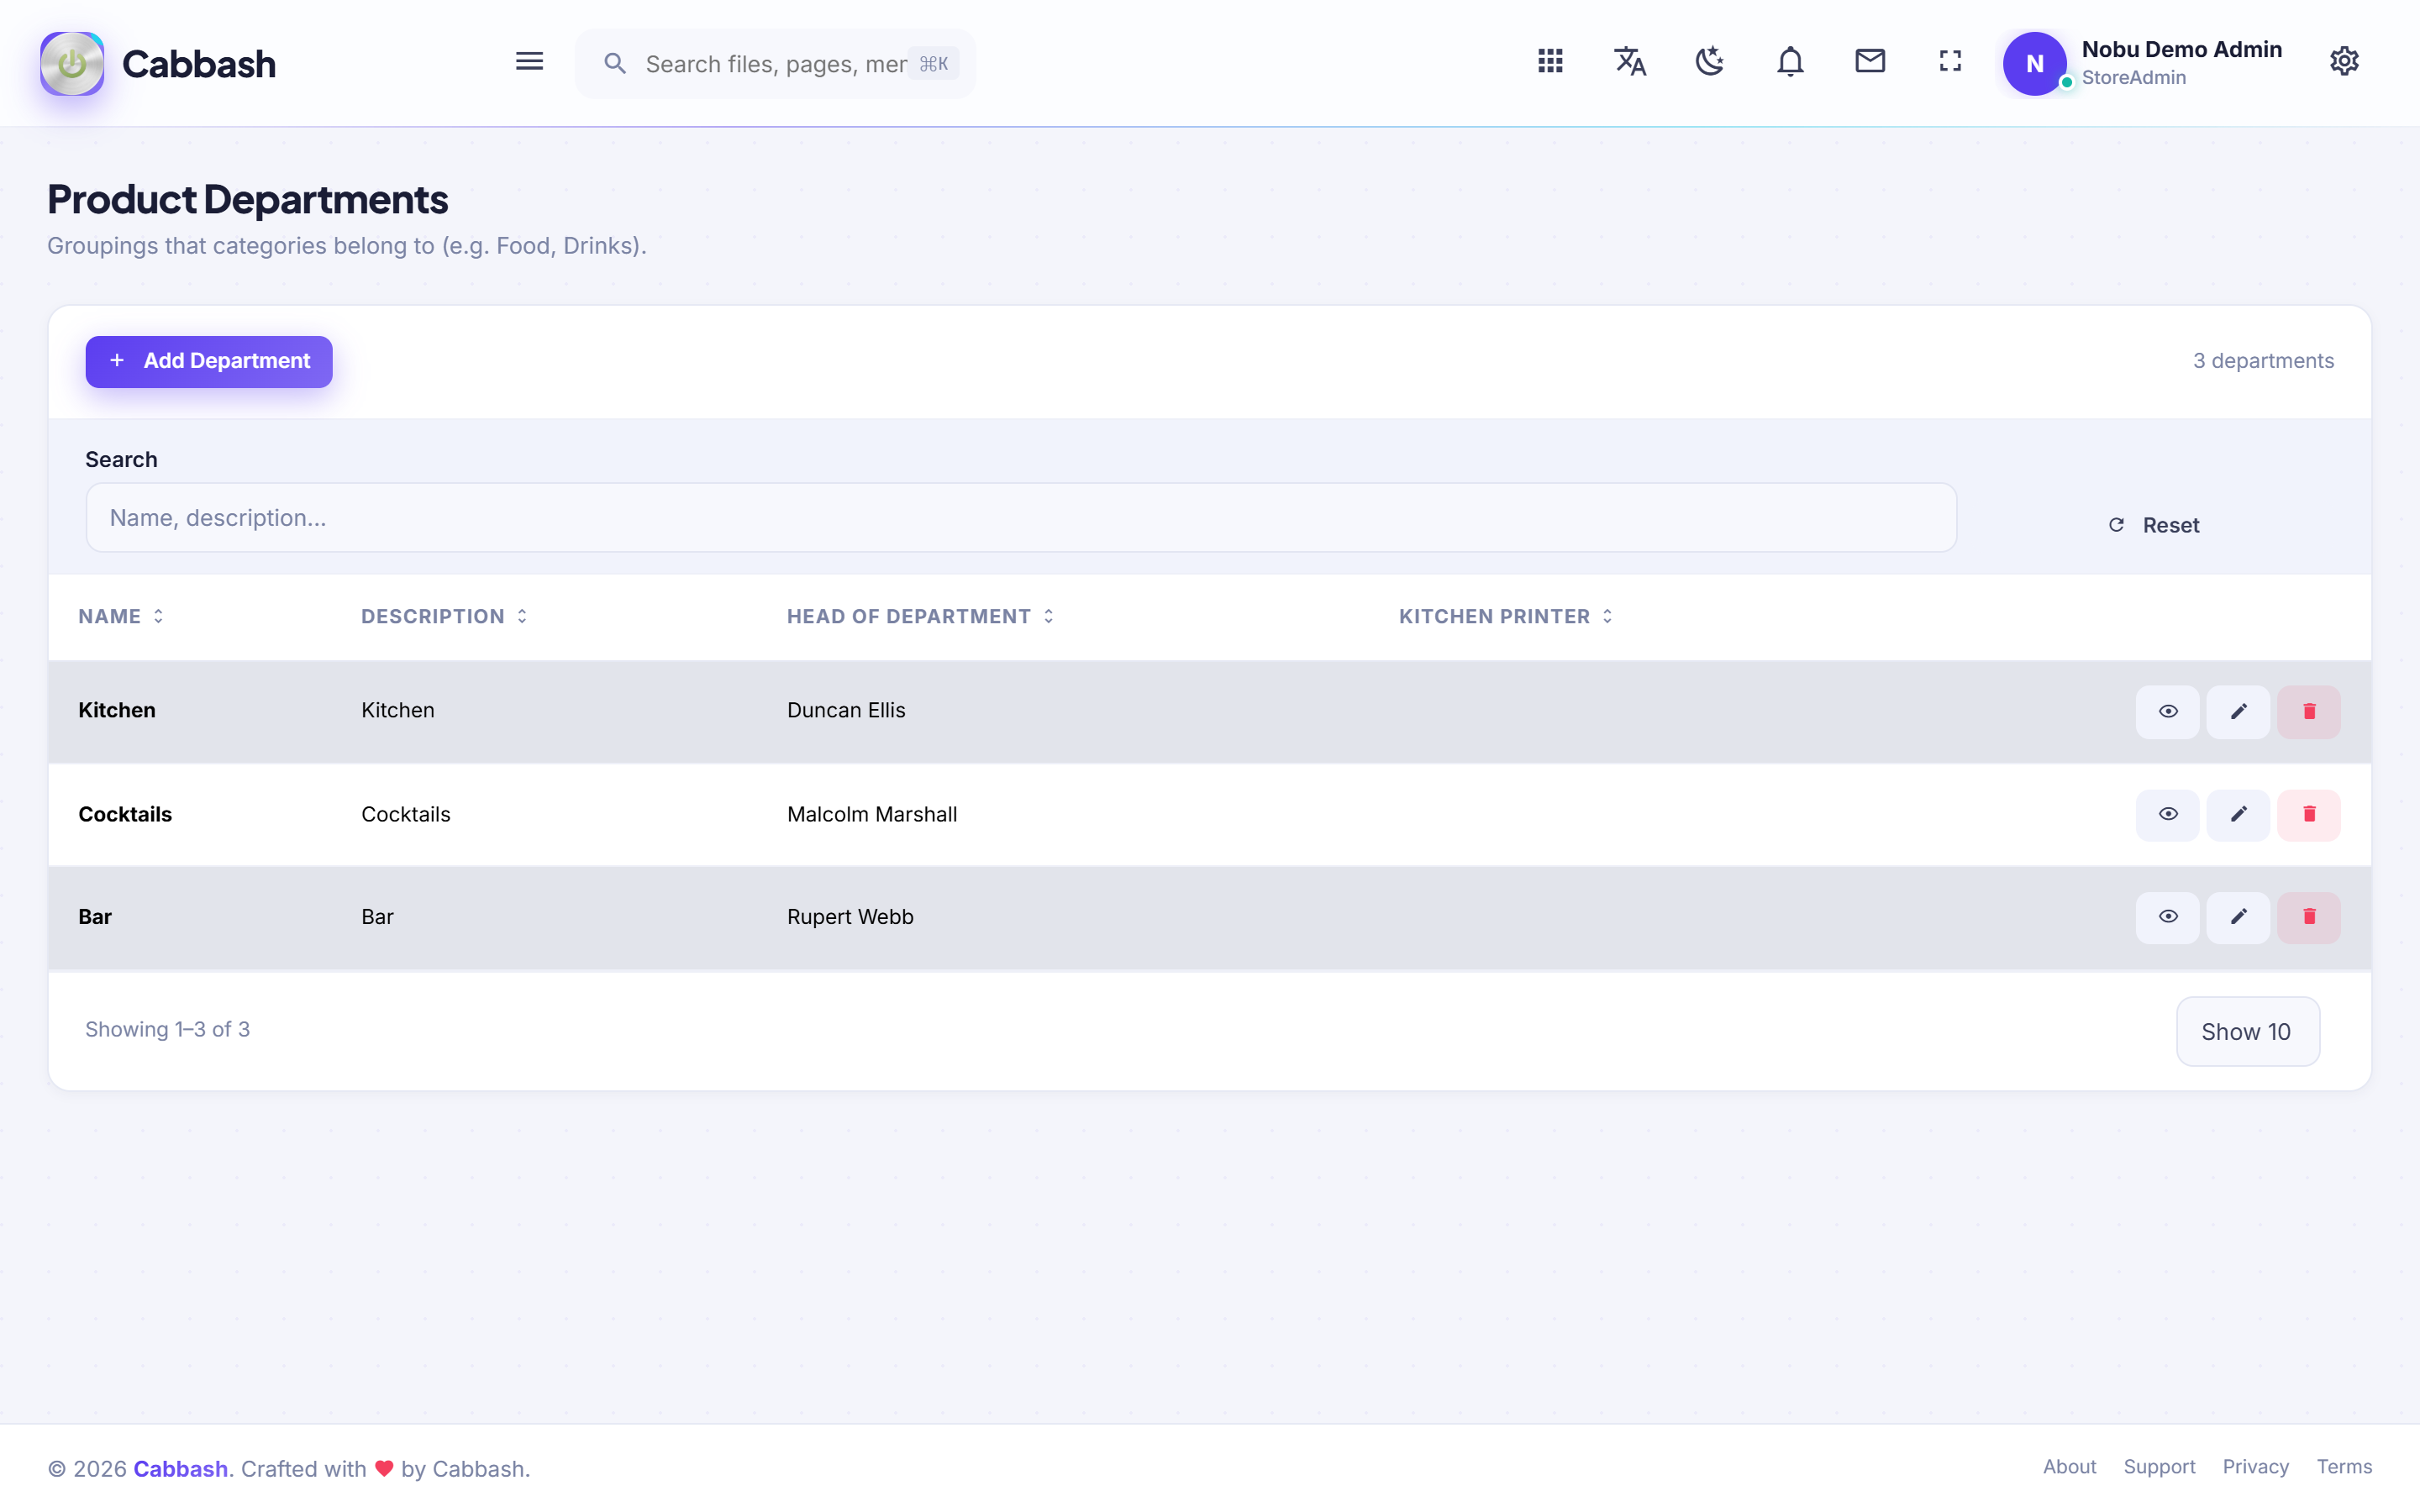Click the Cabbash logo icon
2420x1512 pixels.
72,63
